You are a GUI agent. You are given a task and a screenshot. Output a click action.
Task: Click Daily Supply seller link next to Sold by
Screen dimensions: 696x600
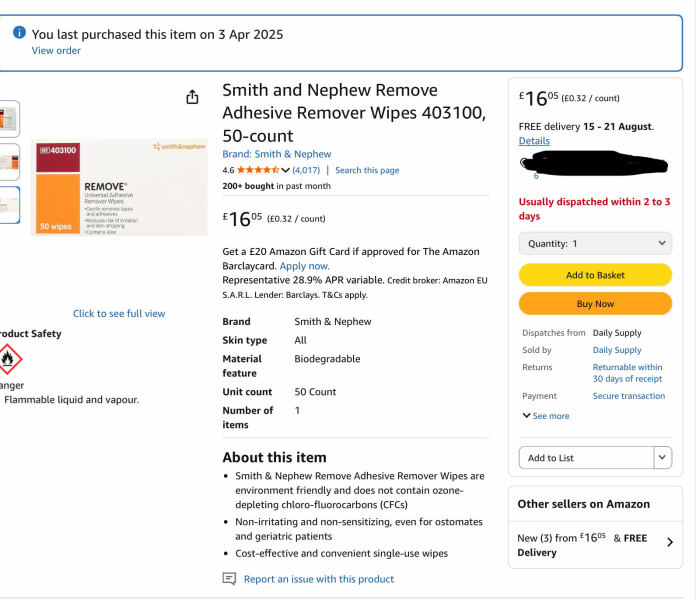[x=617, y=350]
